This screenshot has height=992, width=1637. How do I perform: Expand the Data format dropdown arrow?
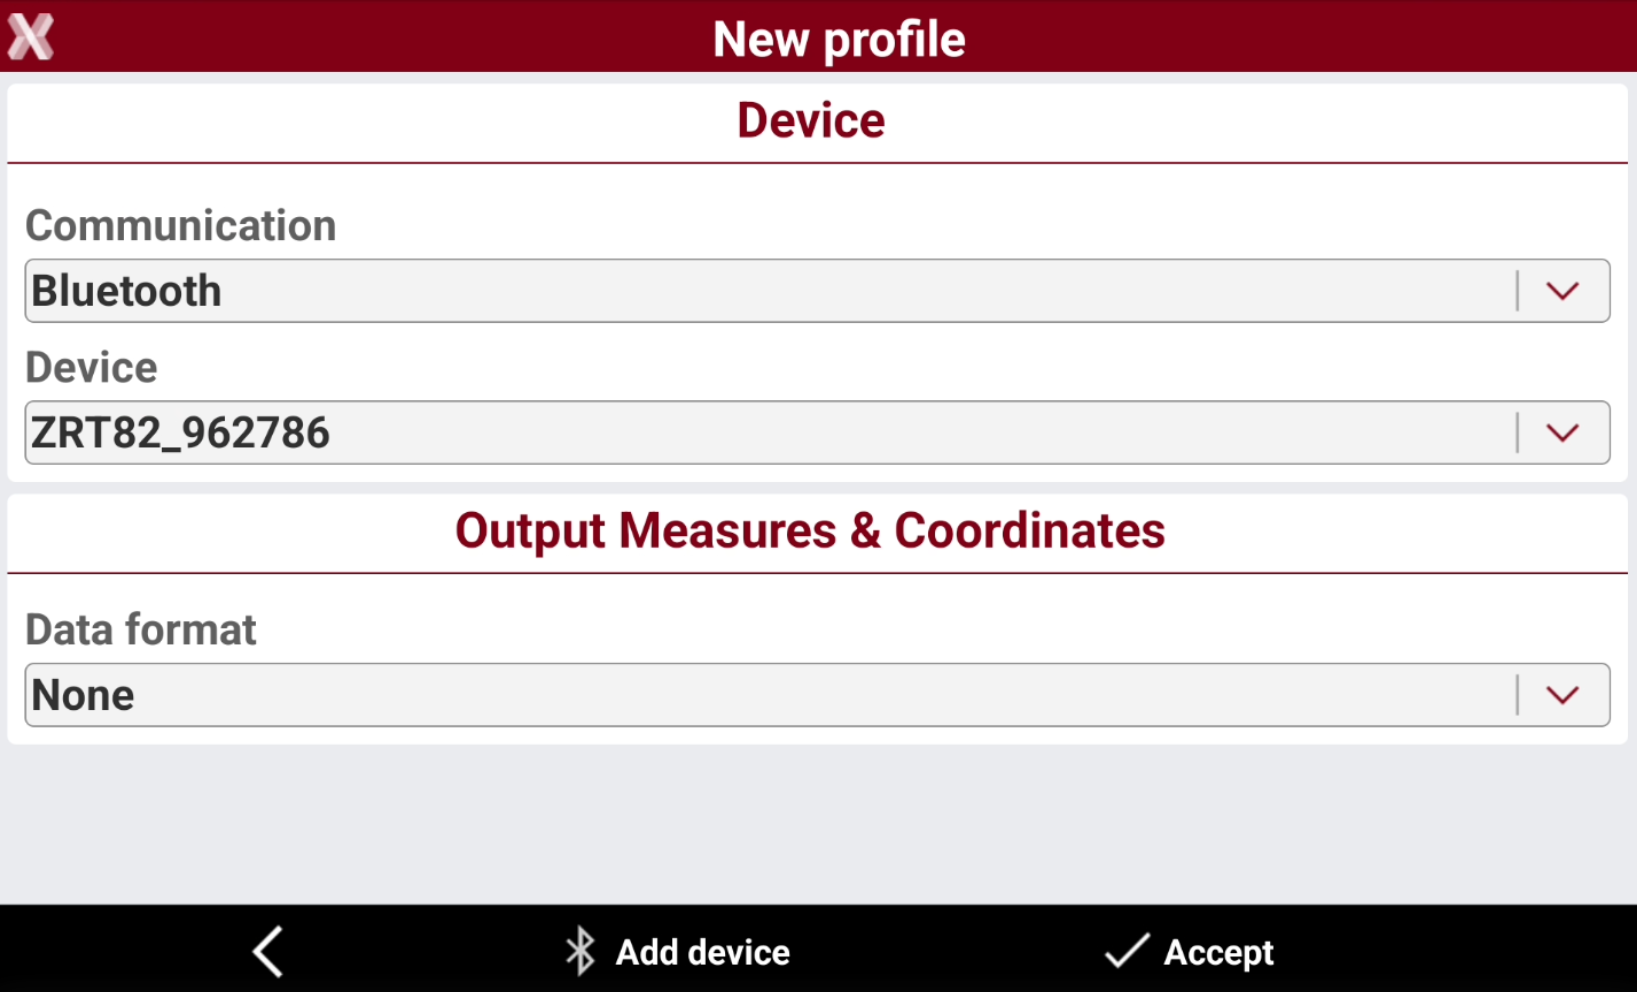point(1562,695)
